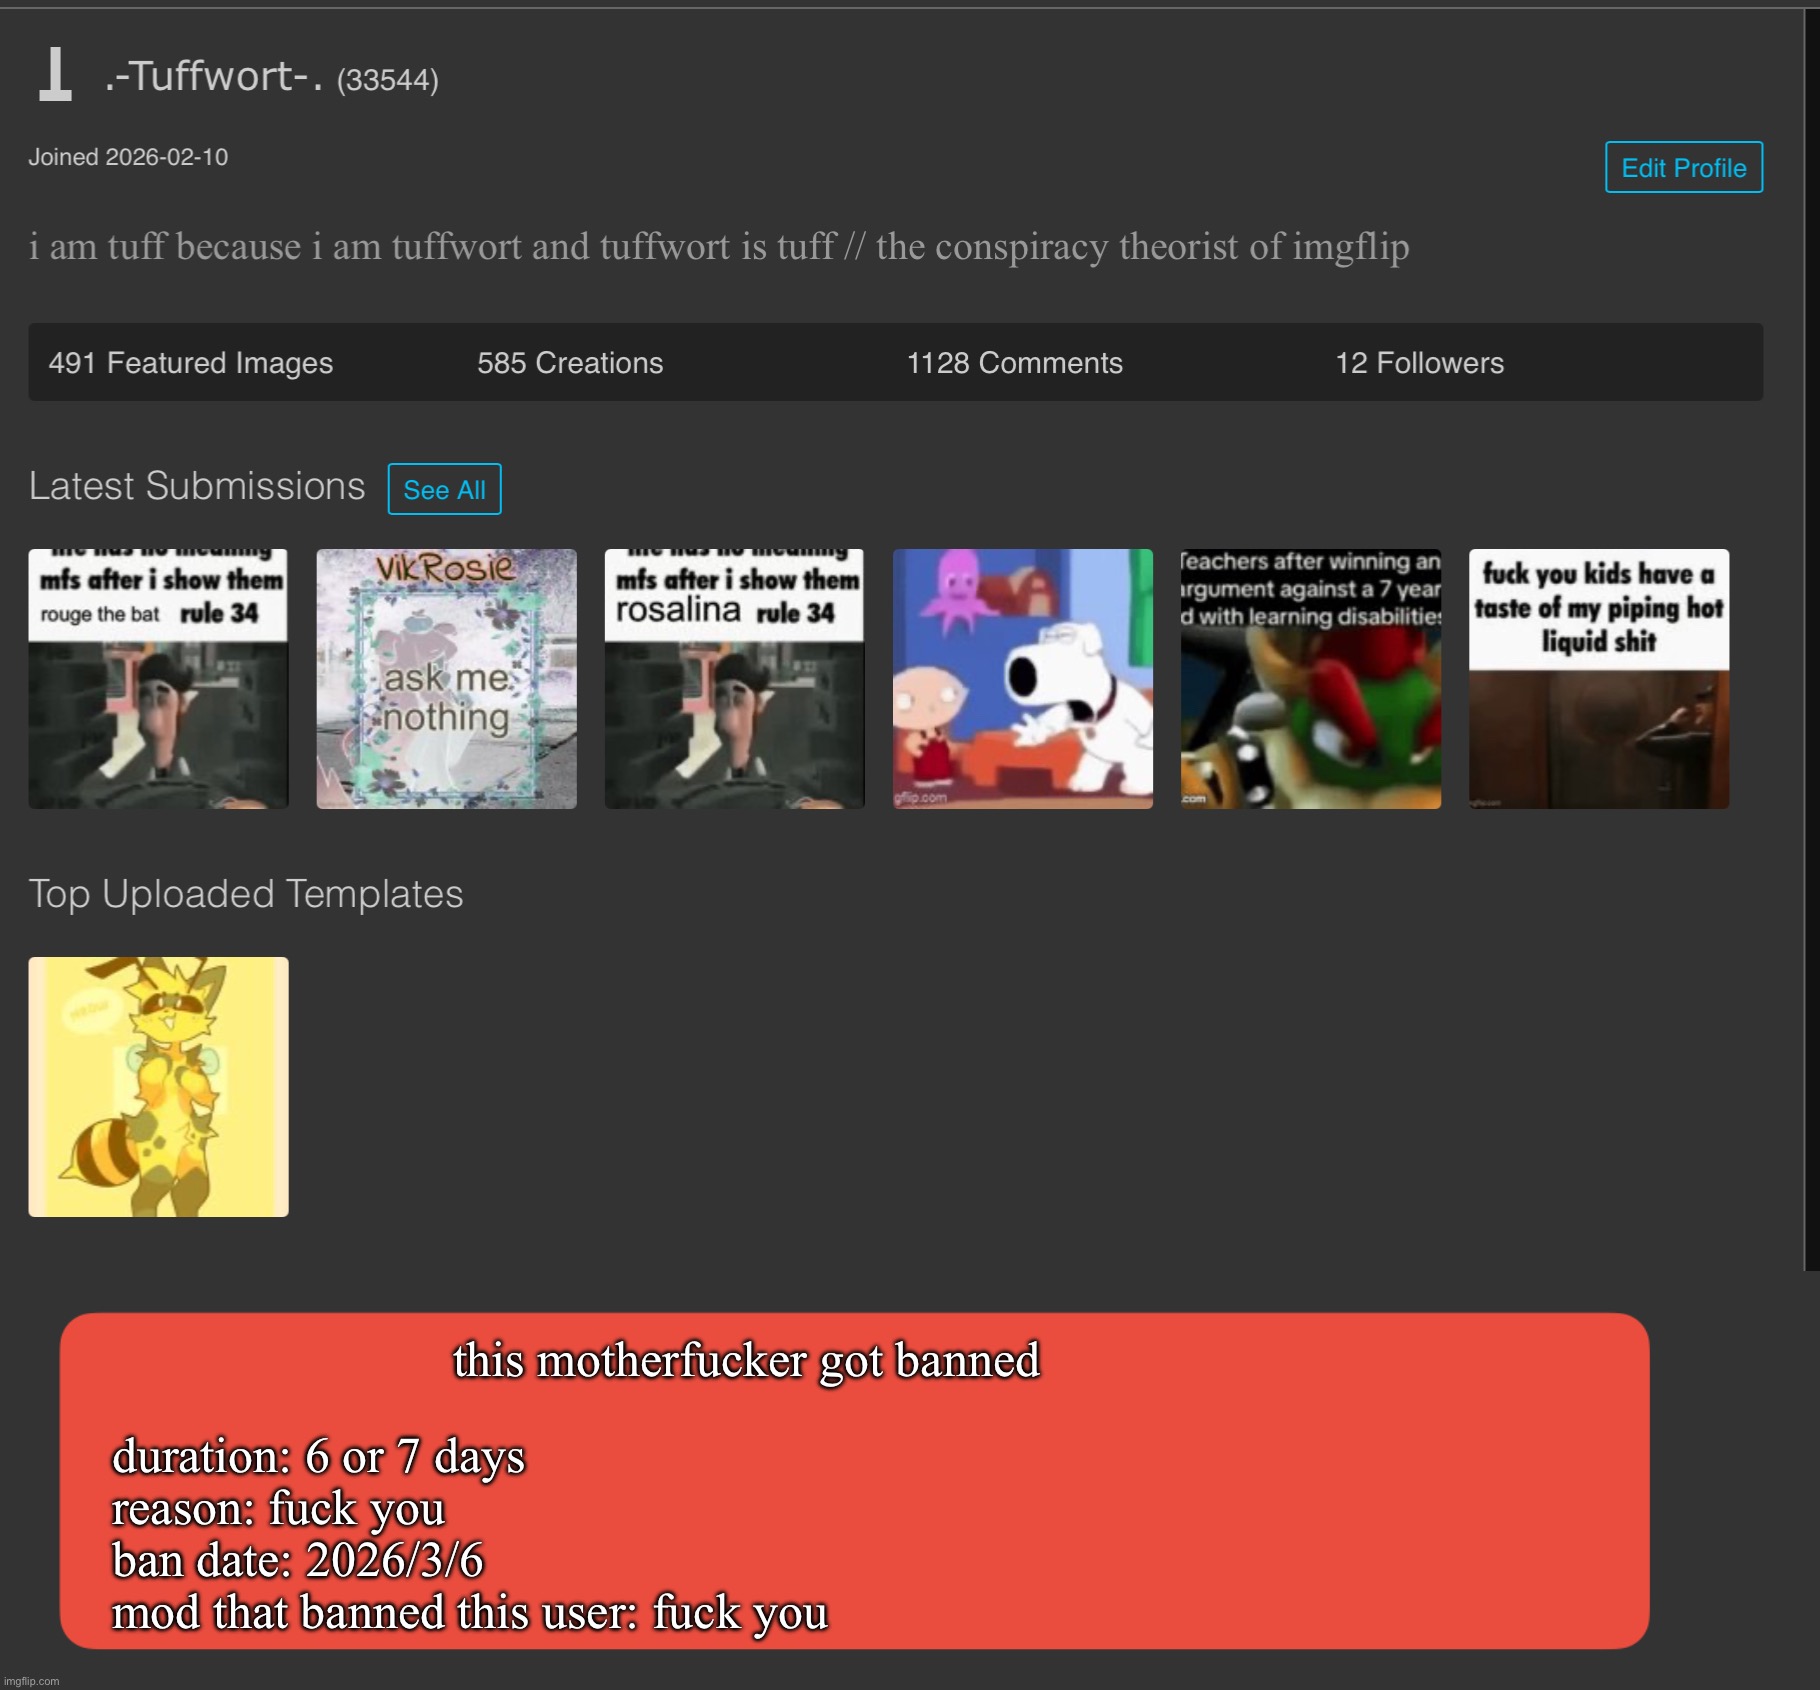The width and height of the screenshot is (1820, 1690).
Task: Open the VikRosie ask me nothing submission
Action: (446, 678)
